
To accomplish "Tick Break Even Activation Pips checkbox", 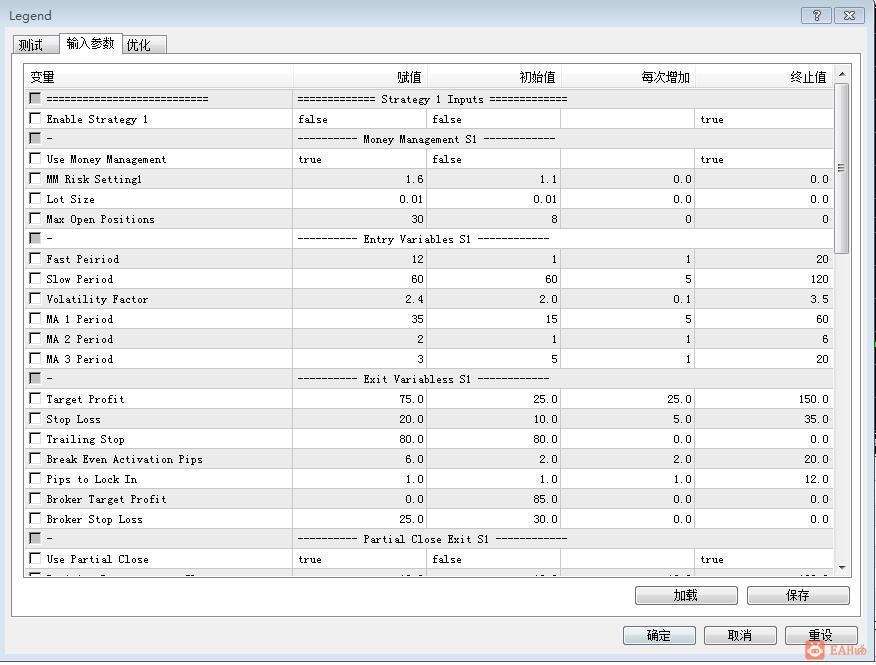I will [35, 458].
